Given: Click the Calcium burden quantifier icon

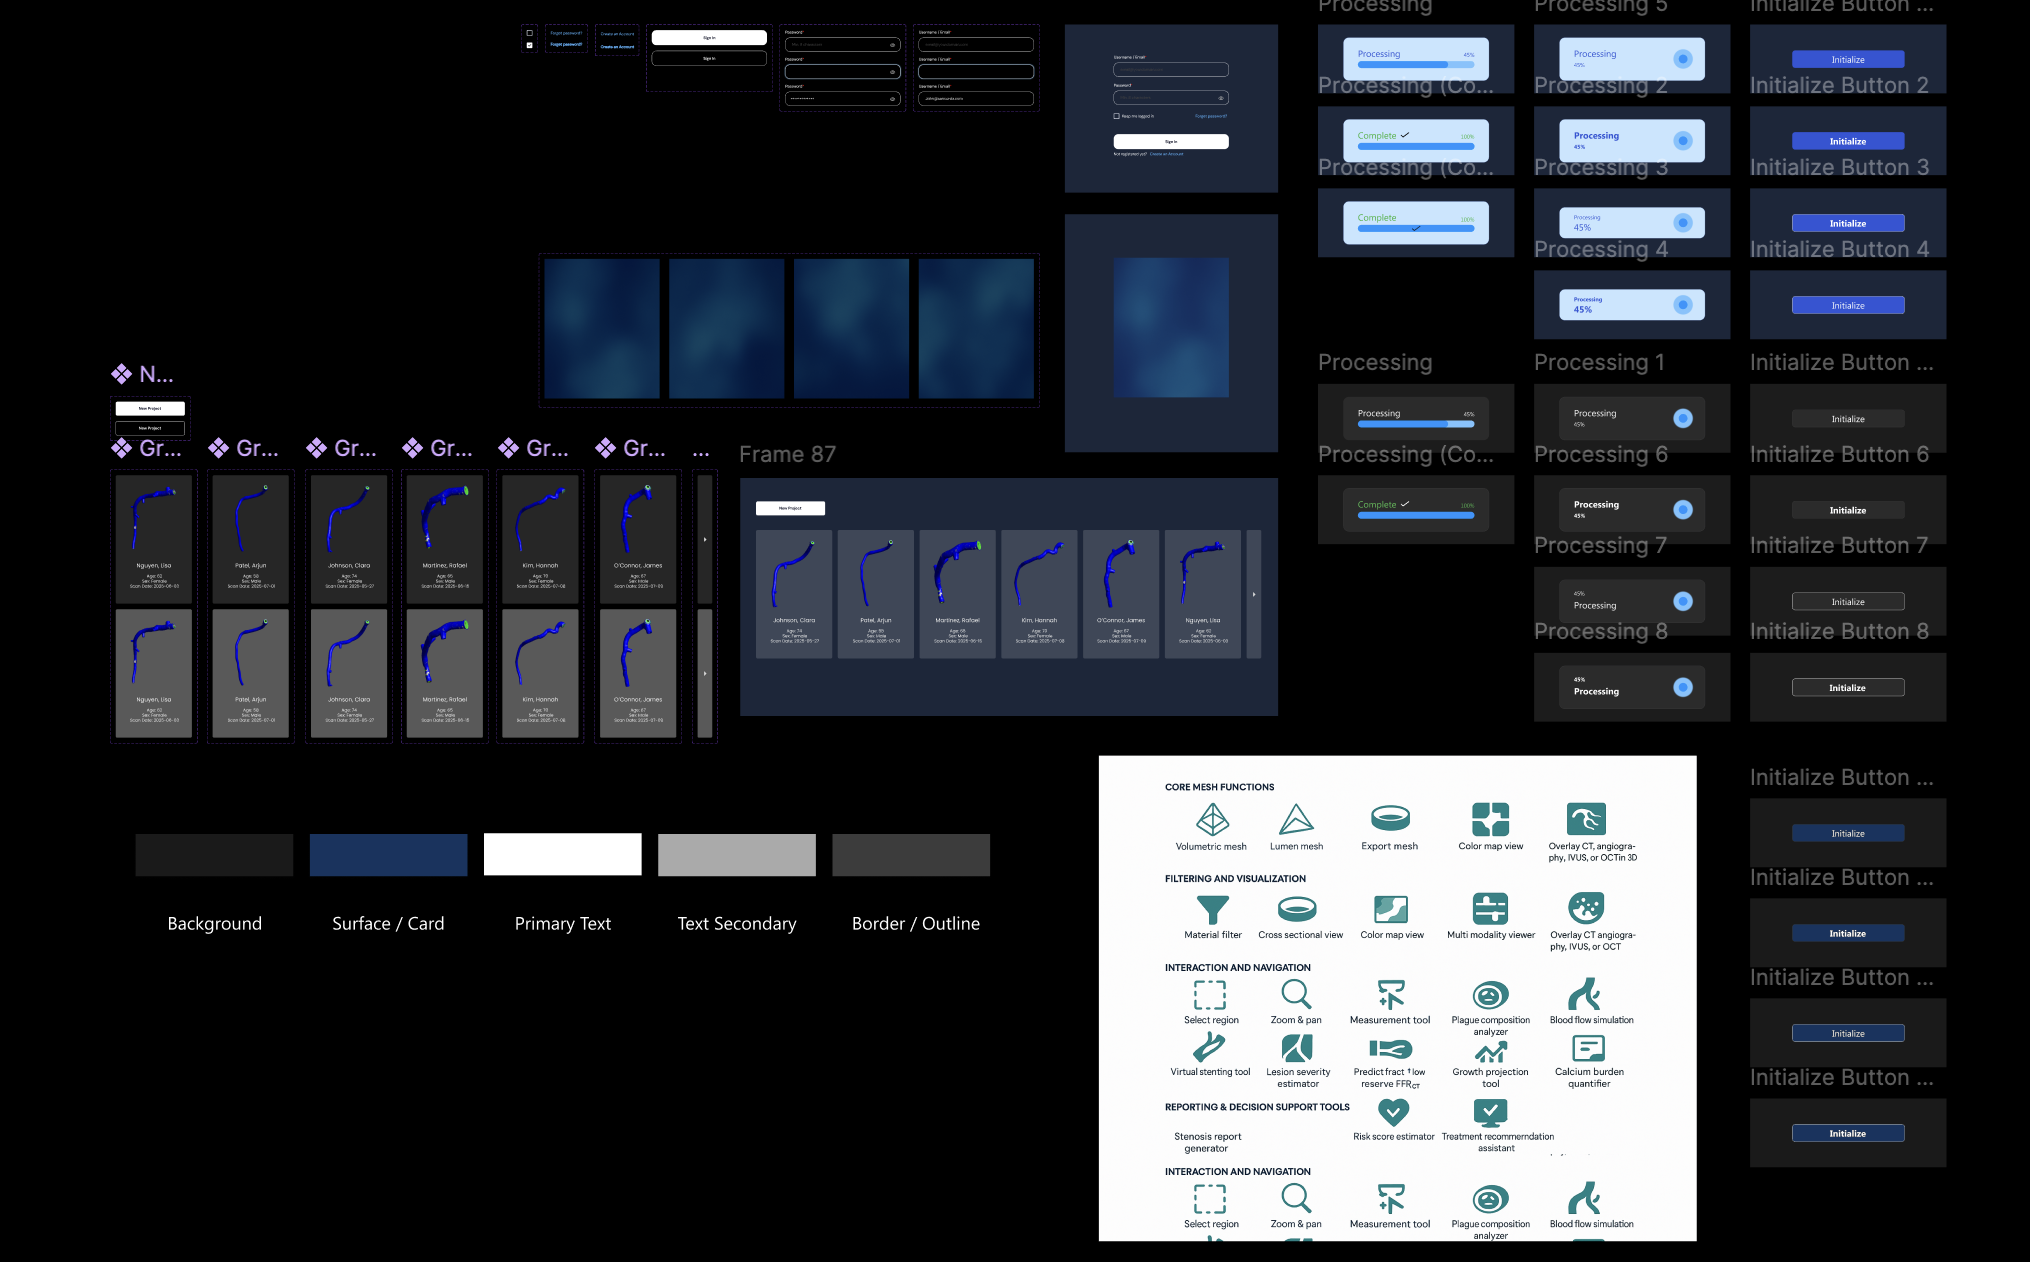Looking at the screenshot, I should pyautogui.click(x=1588, y=1048).
